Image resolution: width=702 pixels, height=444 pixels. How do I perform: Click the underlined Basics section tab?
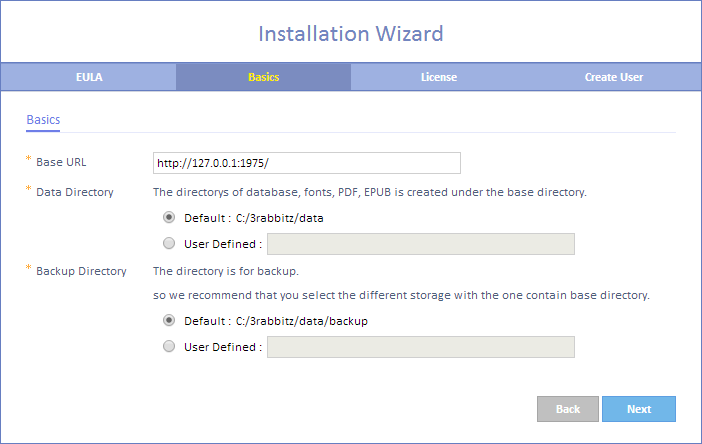43,120
